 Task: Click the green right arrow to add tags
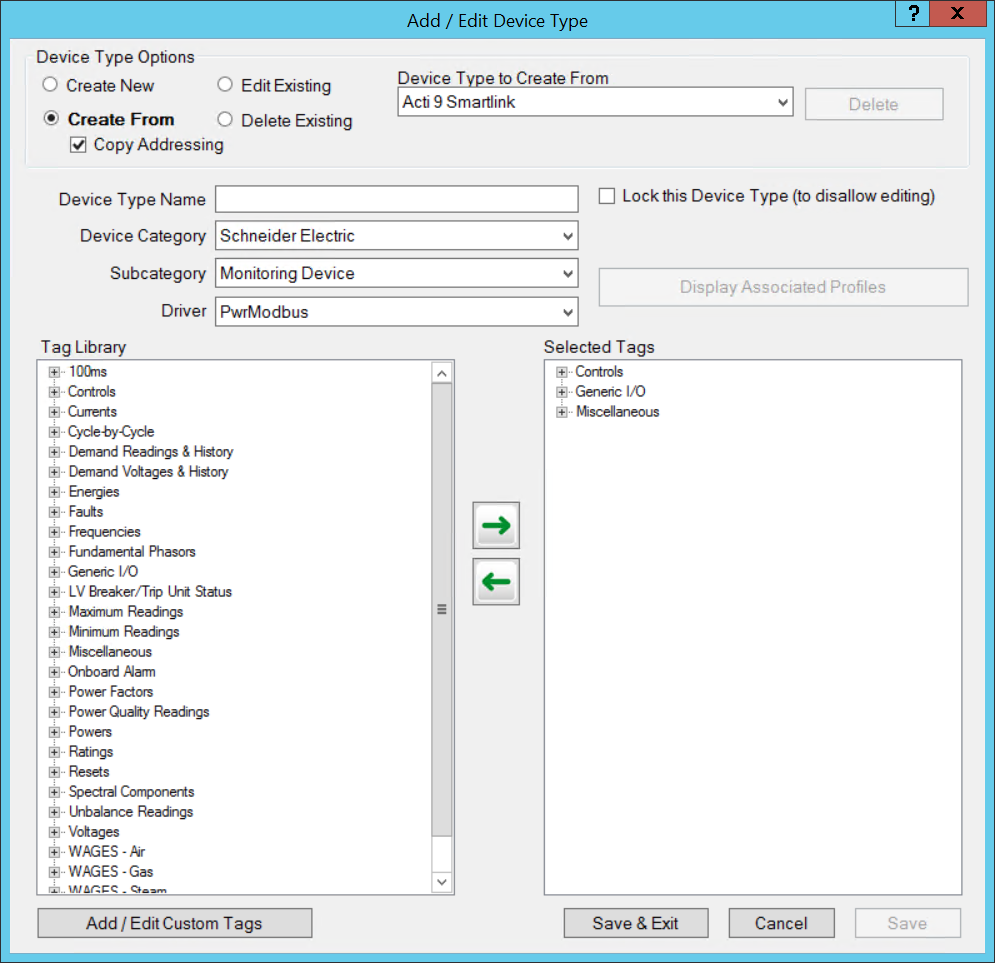pyautogui.click(x=495, y=525)
